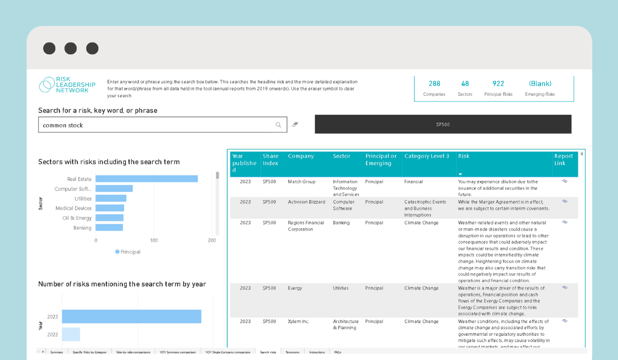Click 'Catastrophic Events and Business Interruptions' category cell
Viewport: 618px width, 360px height.
click(425, 208)
